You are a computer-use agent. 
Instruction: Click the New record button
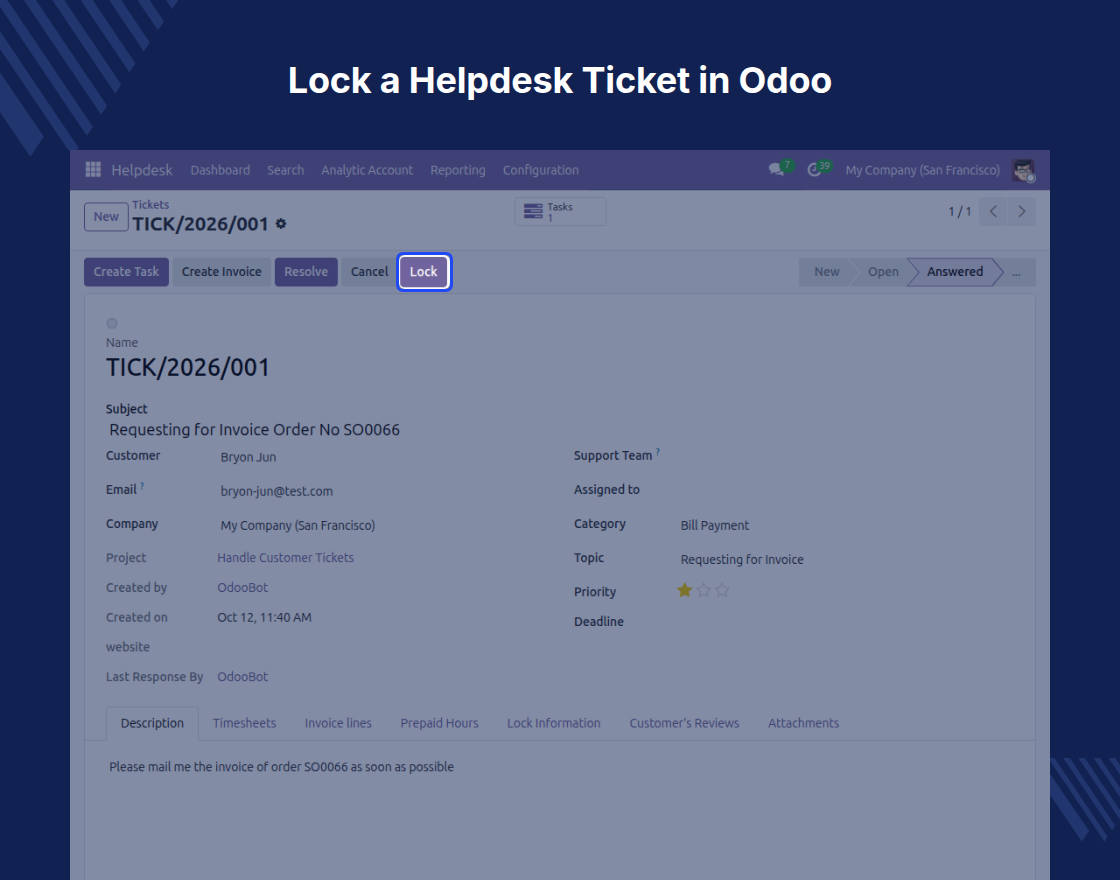coord(106,217)
